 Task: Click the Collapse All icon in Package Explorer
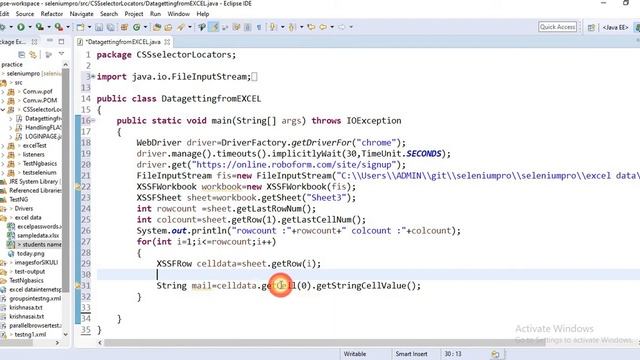coord(22,55)
